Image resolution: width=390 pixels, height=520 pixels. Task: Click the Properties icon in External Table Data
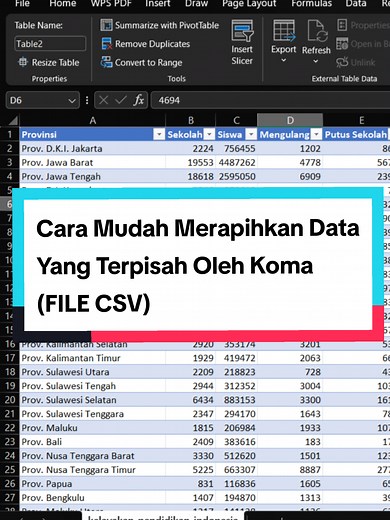pyautogui.click(x=342, y=25)
